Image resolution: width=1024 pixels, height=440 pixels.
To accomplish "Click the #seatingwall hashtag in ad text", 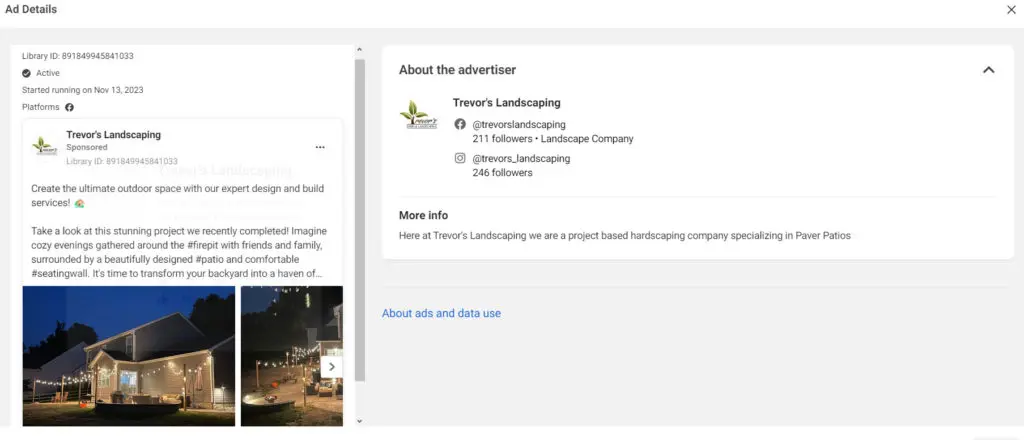I will tap(59, 274).
